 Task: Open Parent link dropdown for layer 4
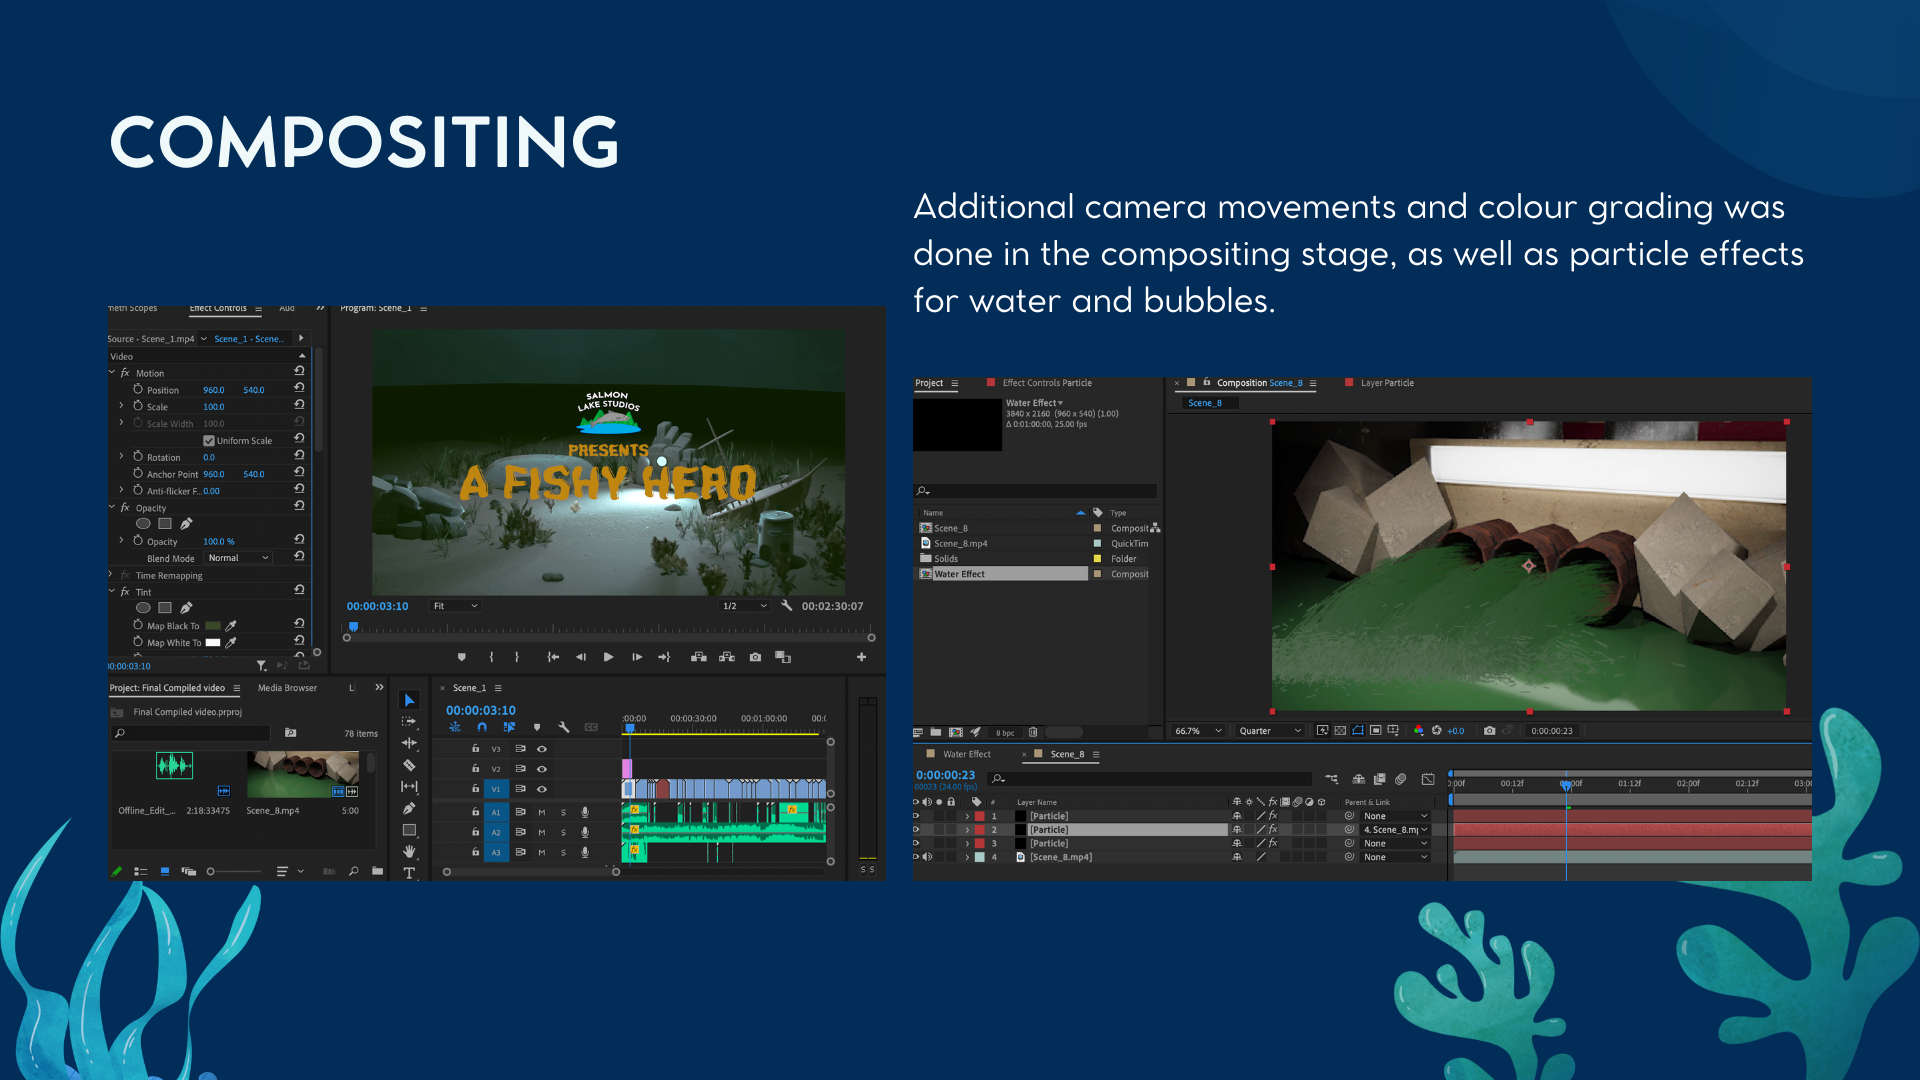pyautogui.click(x=1396, y=857)
